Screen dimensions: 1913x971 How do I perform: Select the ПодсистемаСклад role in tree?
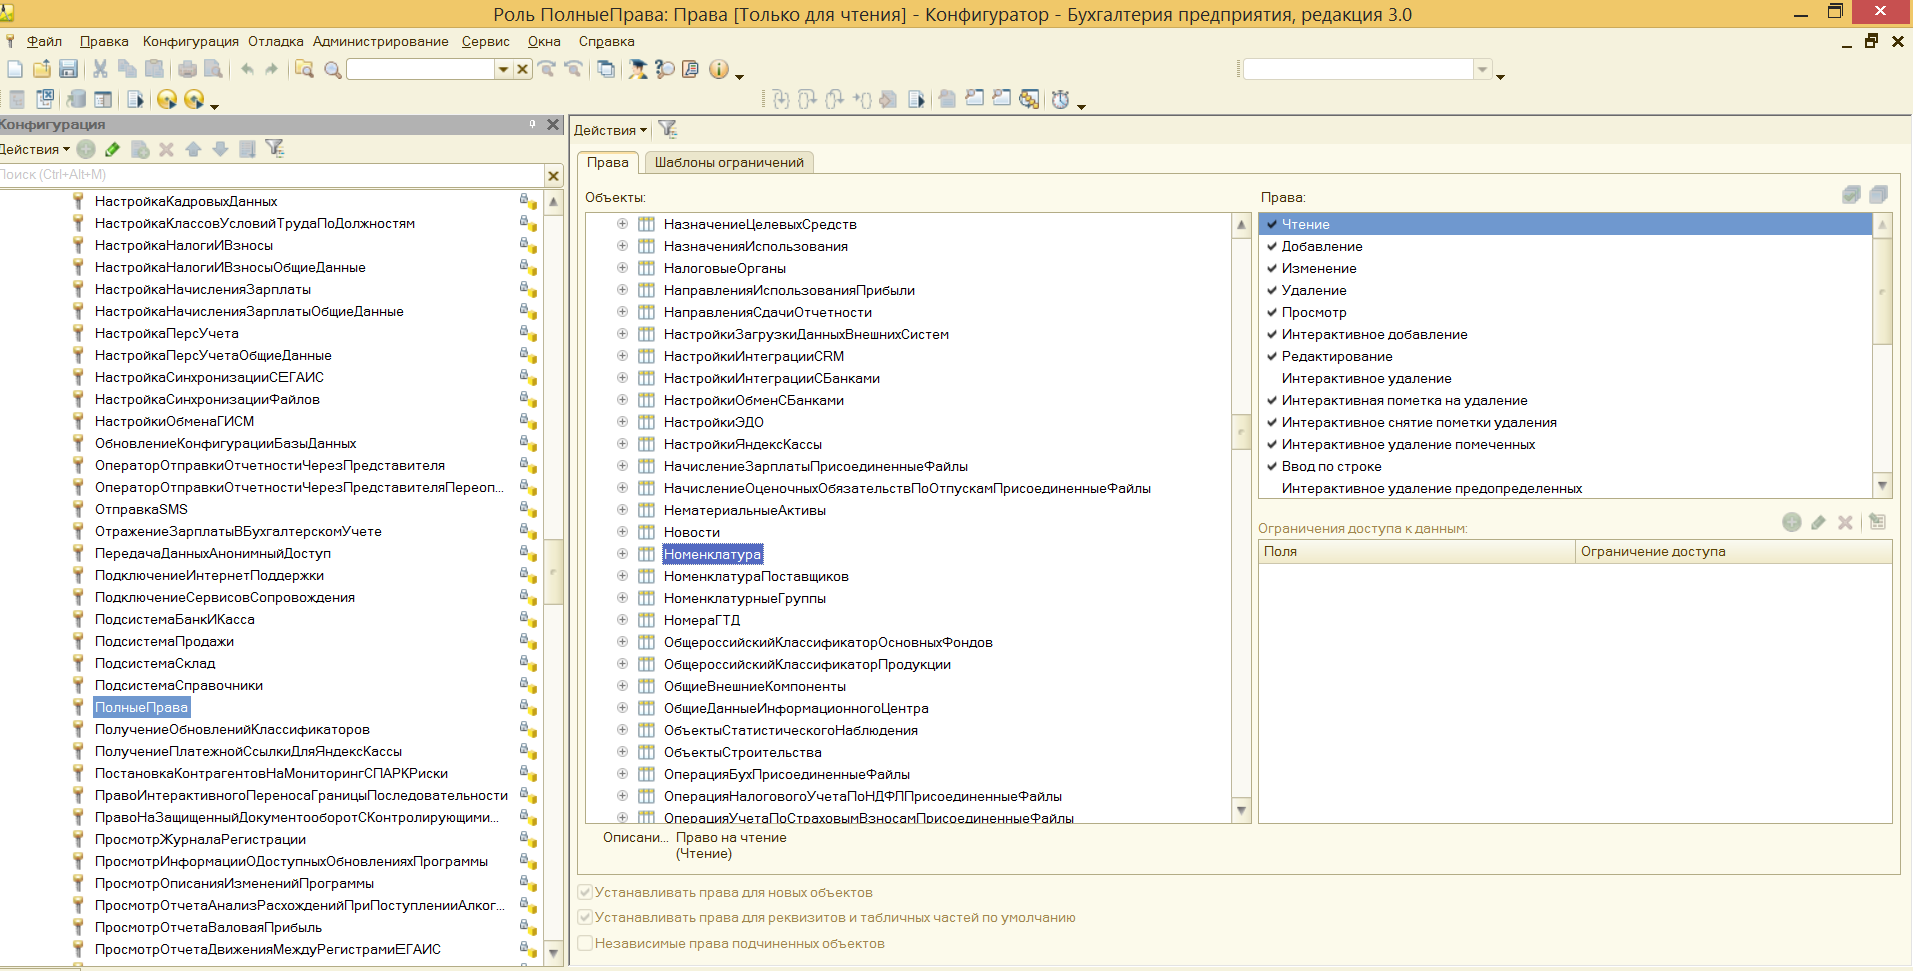click(155, 663)
